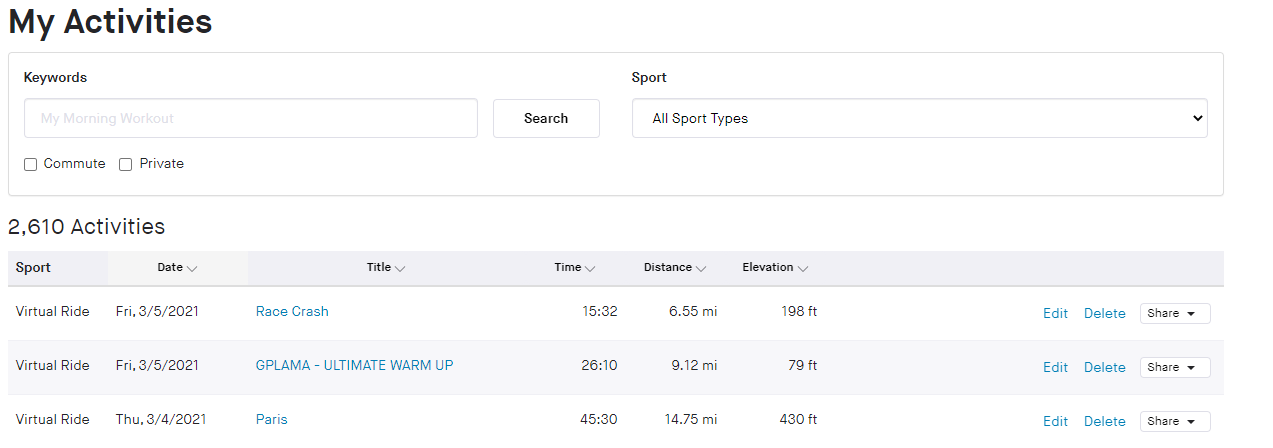Image resolution: width=1273 pixels, height=448 pixels.
Task: Open the Paris activity link
Action: coord(271,419)
